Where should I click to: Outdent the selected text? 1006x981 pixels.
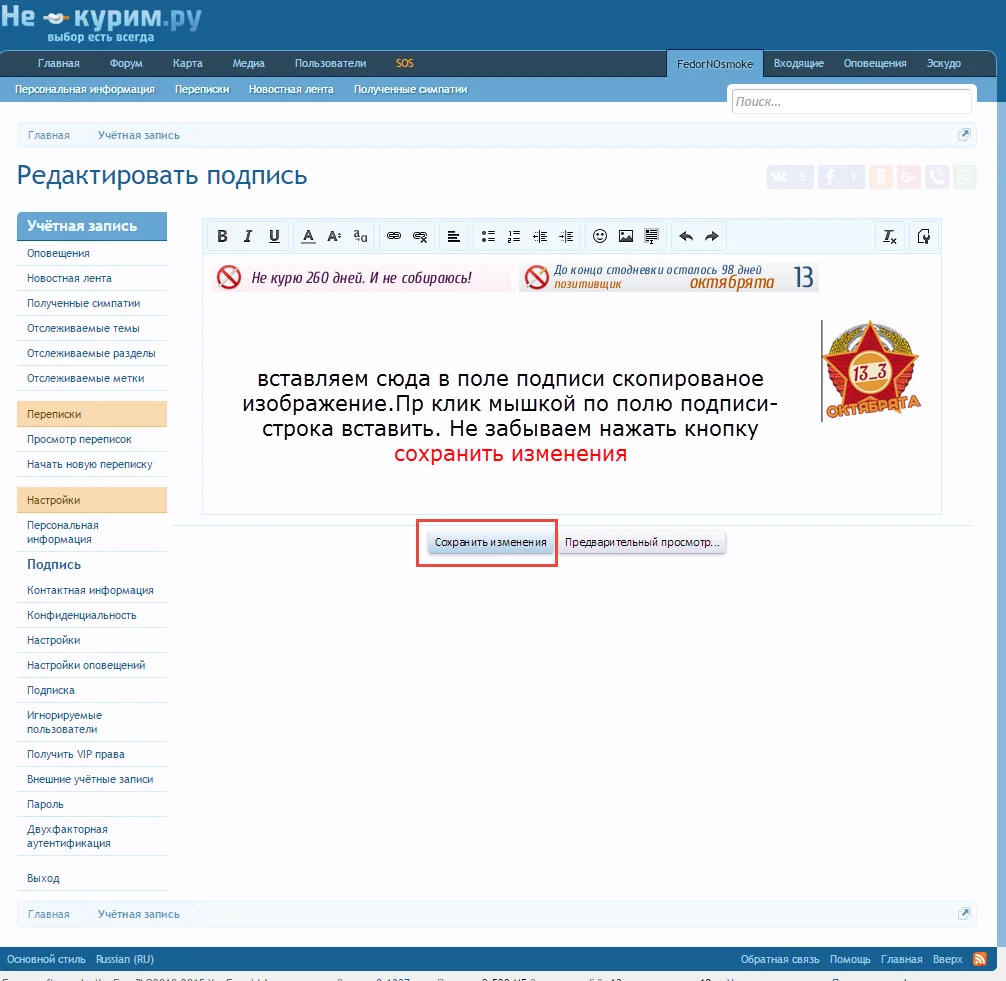coord(540,236)
